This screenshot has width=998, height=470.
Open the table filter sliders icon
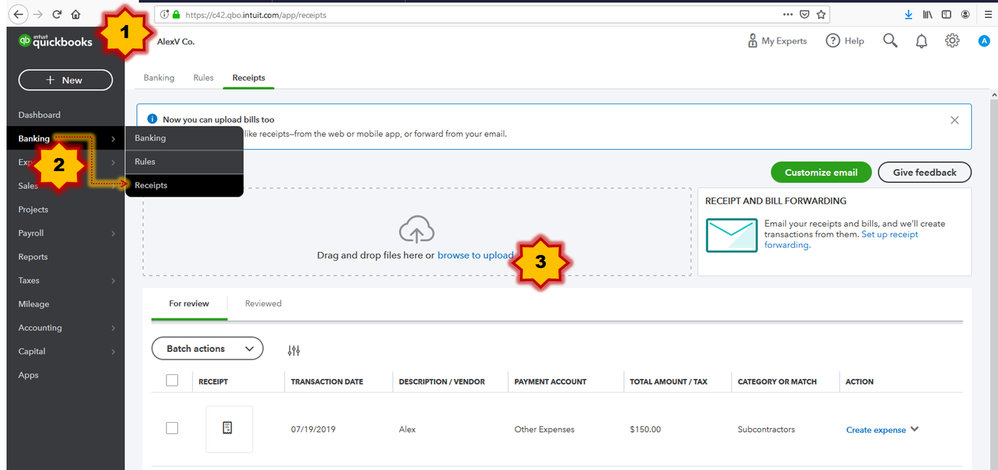tap(293, 350)
